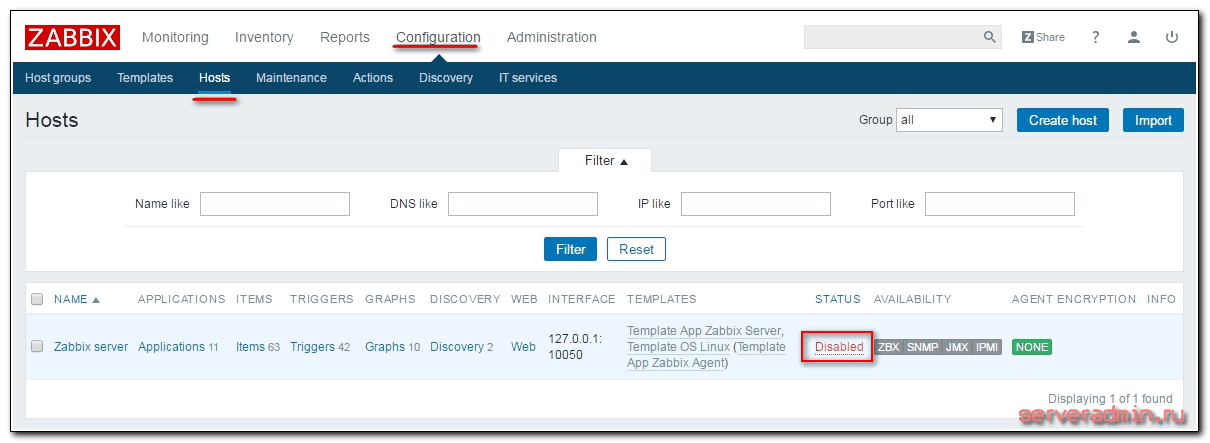Open the Share link with Z icon
The height and width of the screenshot is (443, 1210).
point(1043,37)
